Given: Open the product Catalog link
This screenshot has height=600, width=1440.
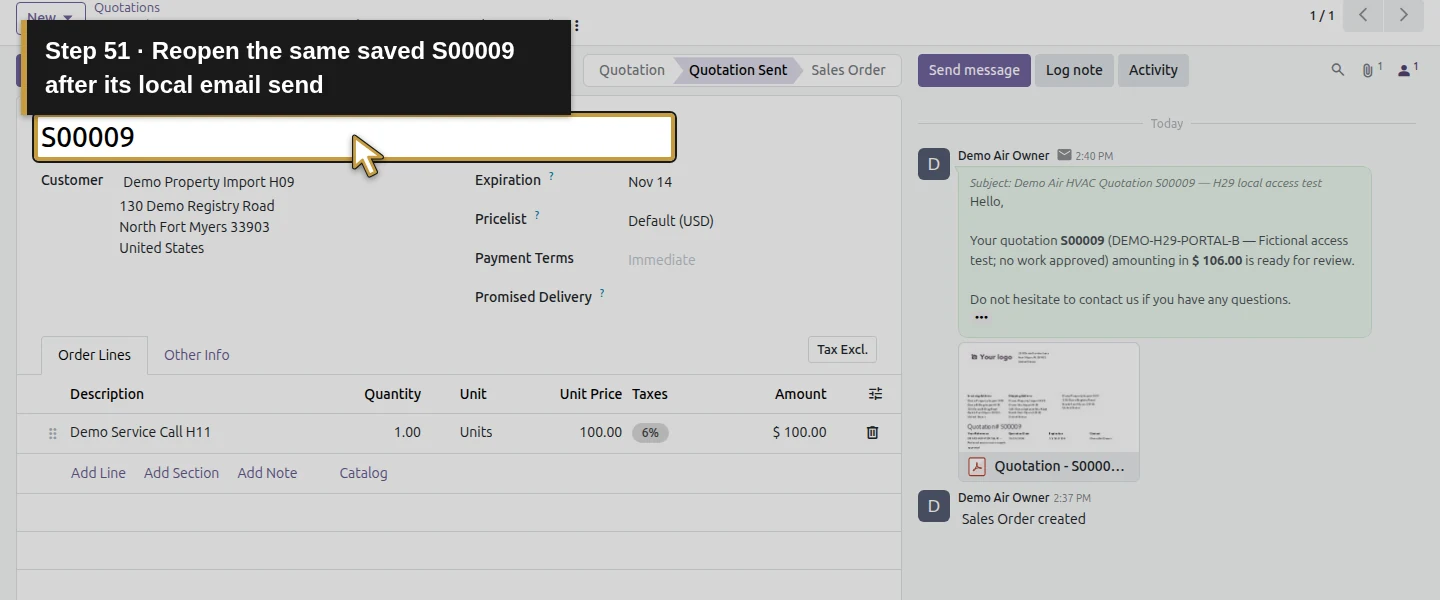Looking at the screenshot, I should 363,473.
